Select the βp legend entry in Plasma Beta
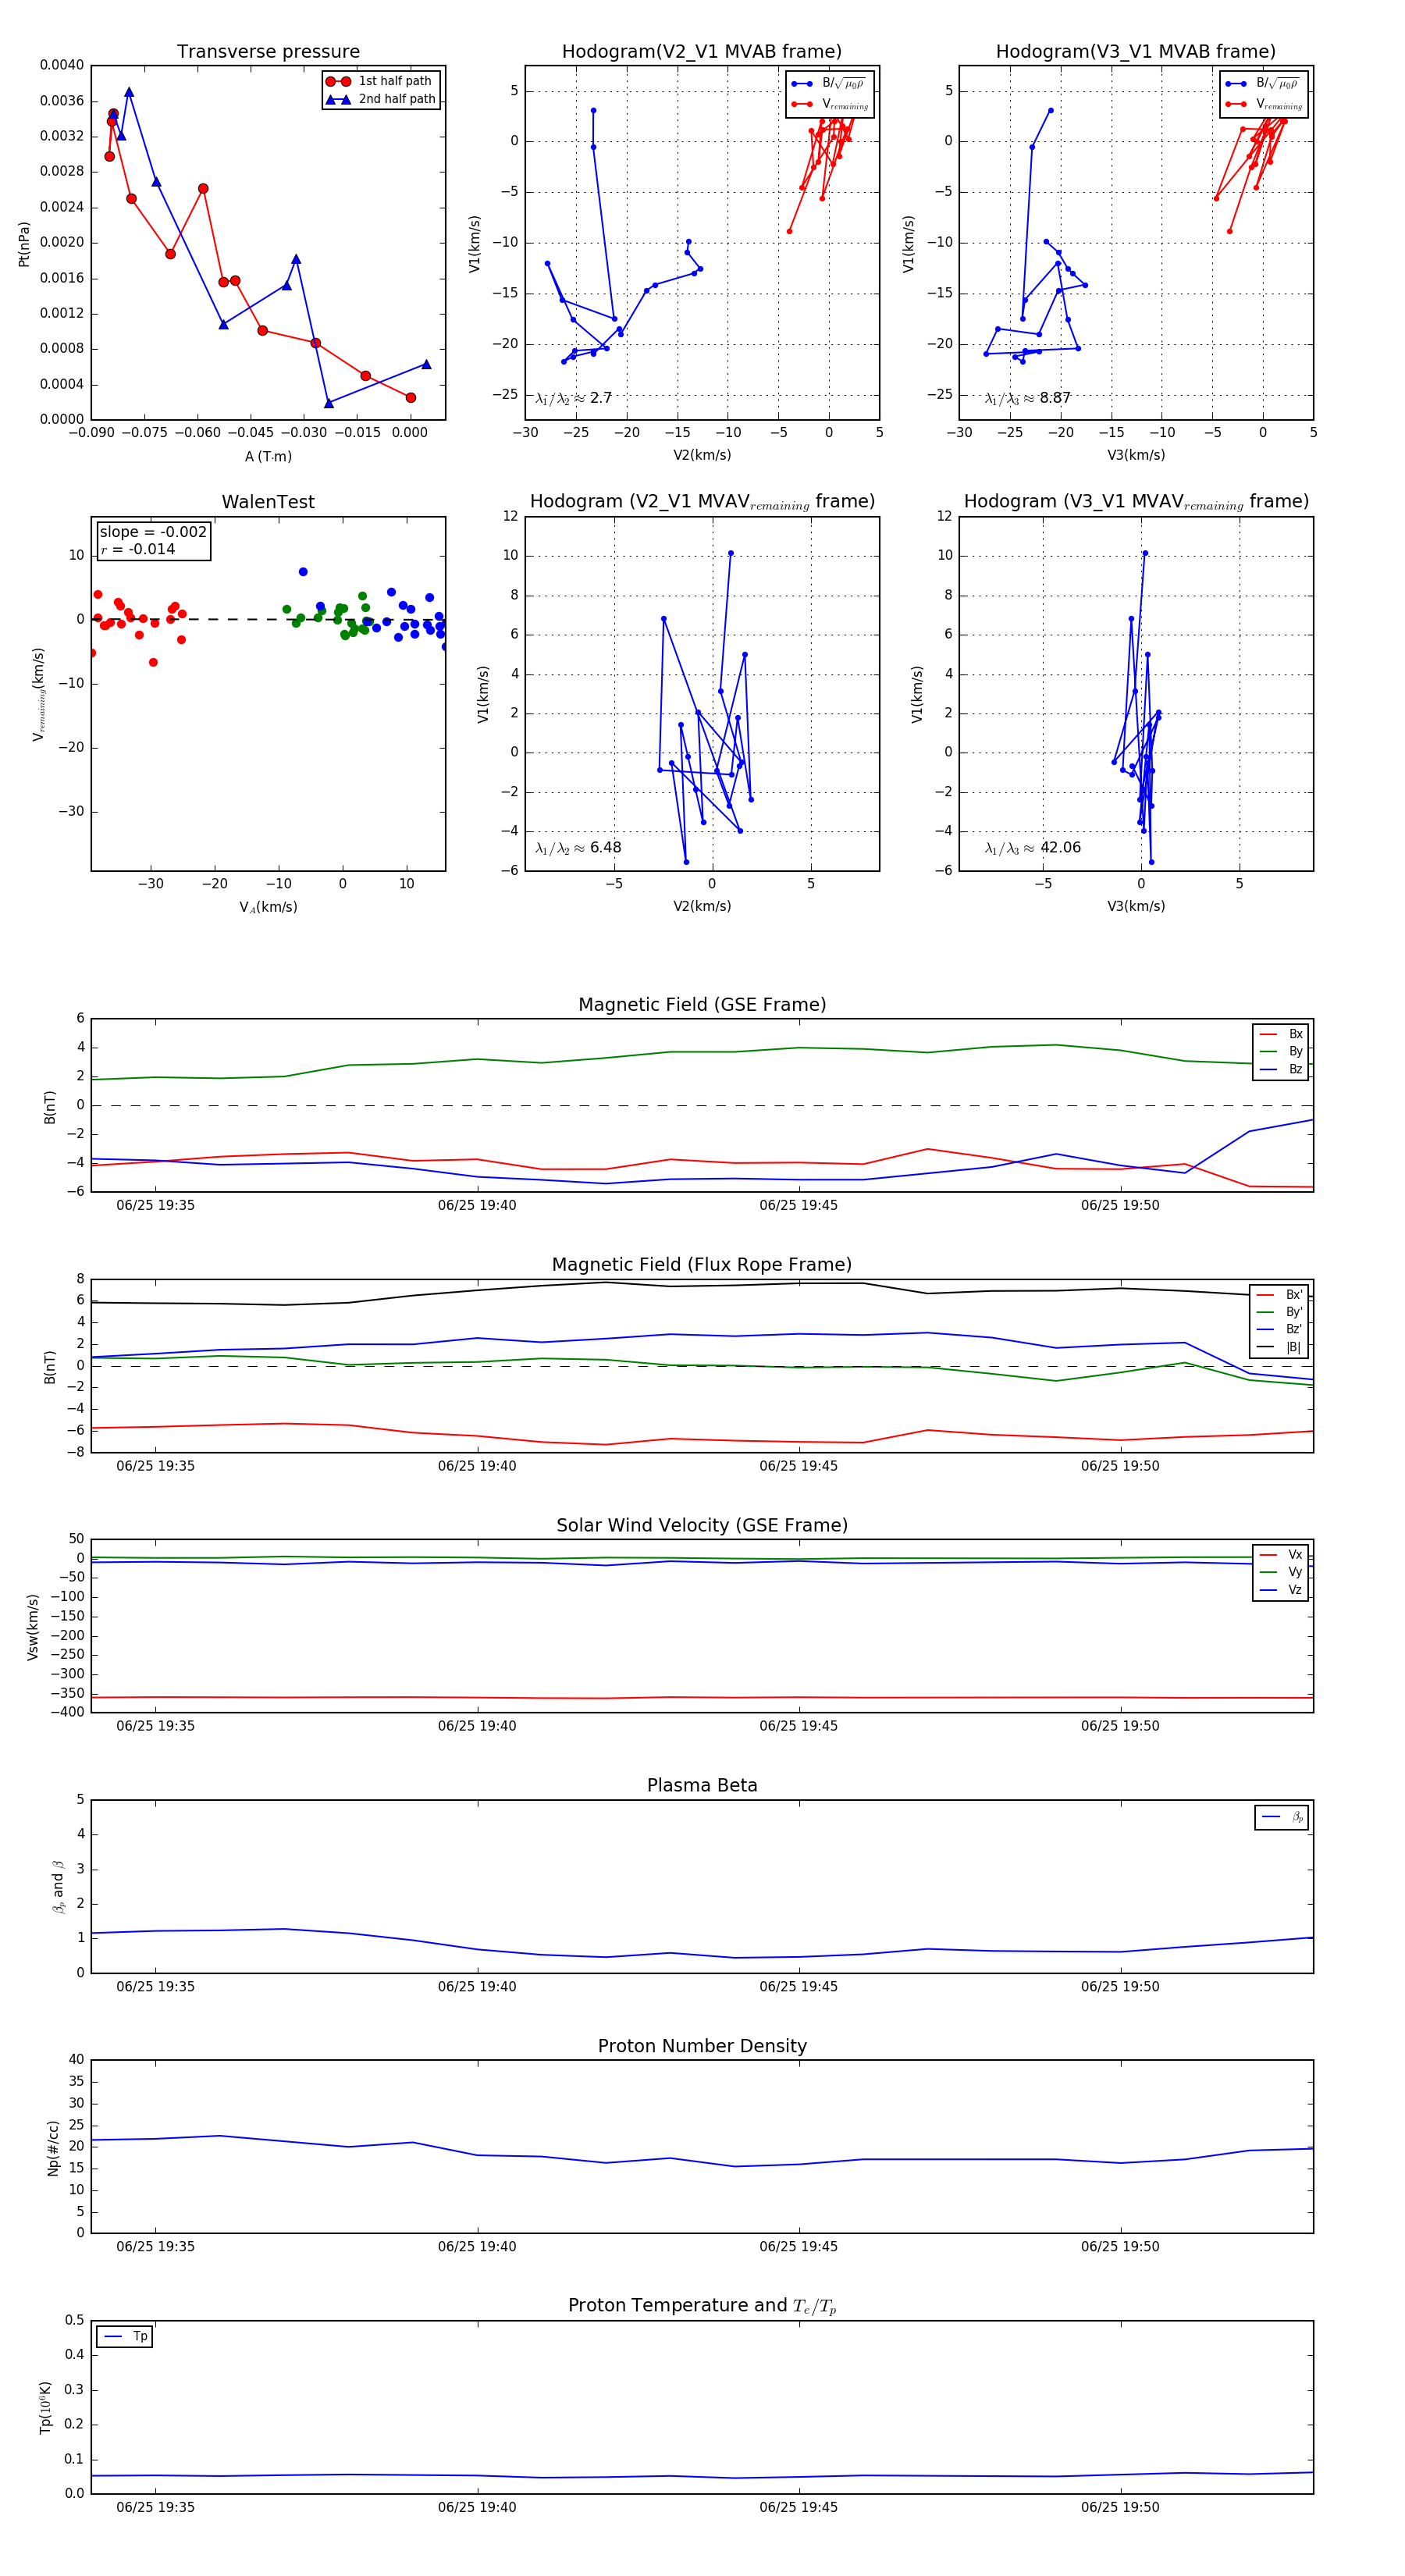Screen dimensions: 1405x2576 click(1282, 1817)
